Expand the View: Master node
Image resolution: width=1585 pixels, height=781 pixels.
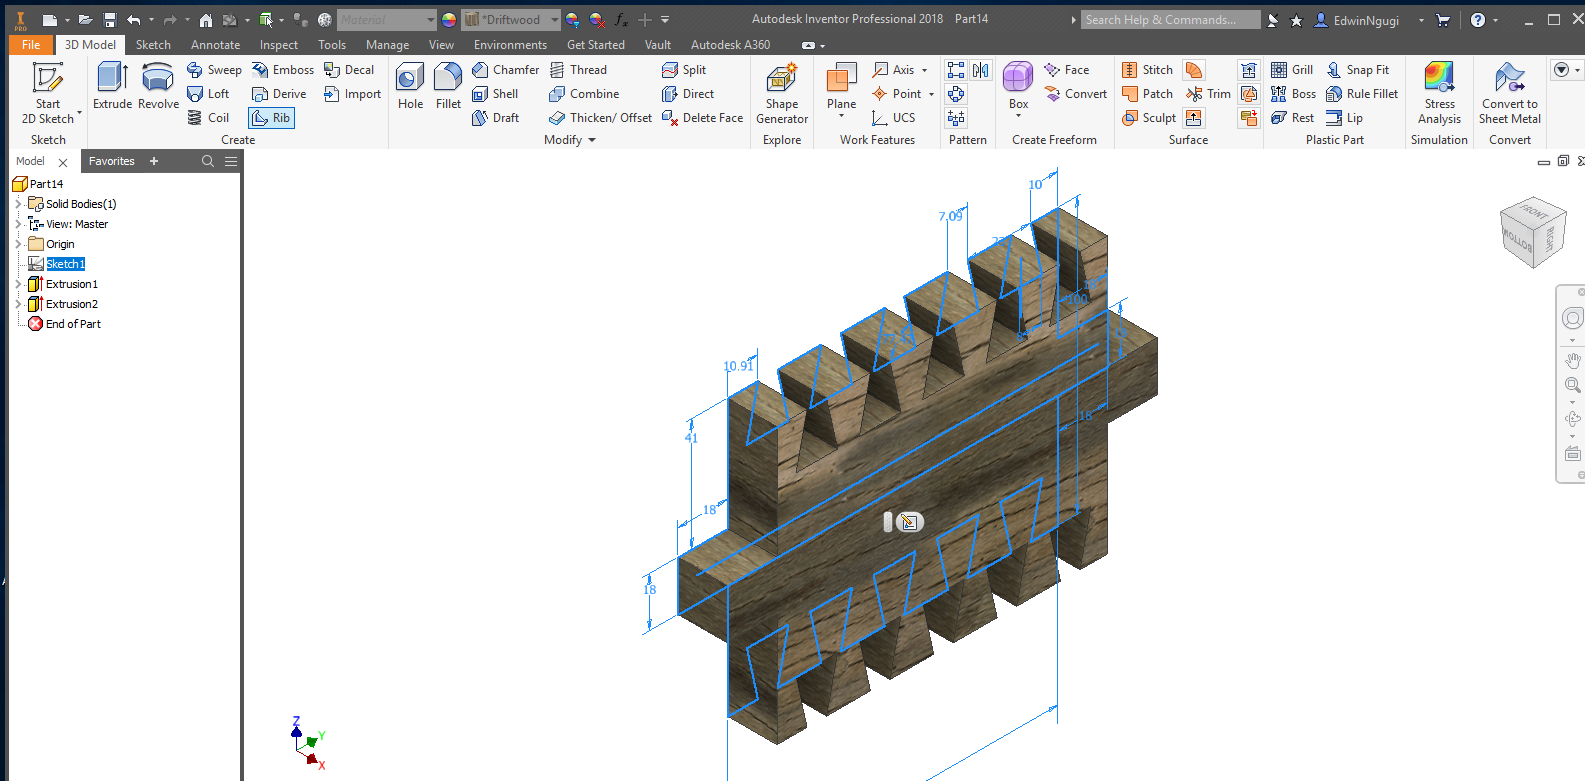click(x=18, y=224)
